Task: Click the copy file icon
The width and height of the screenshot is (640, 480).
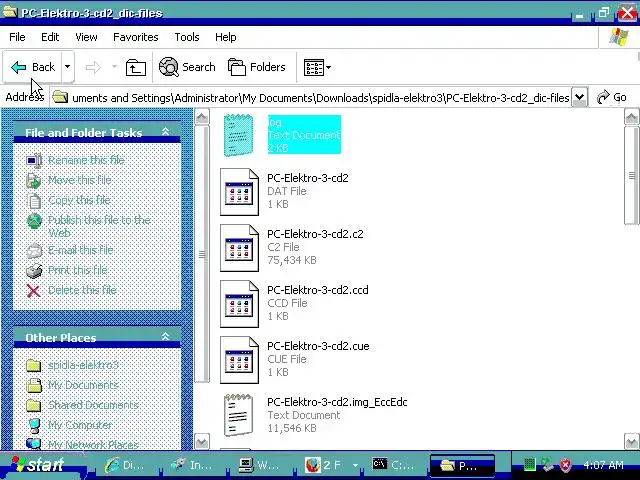Action: pyautogui.click(x=34, y=200)
